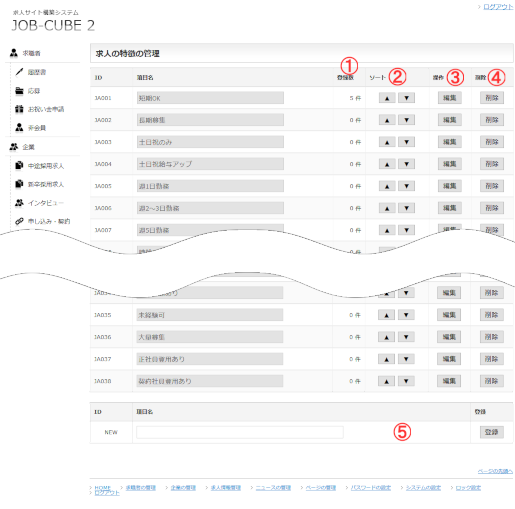
Task: Click the ログアウト link at top right
Action: click(x=498, y=7)
